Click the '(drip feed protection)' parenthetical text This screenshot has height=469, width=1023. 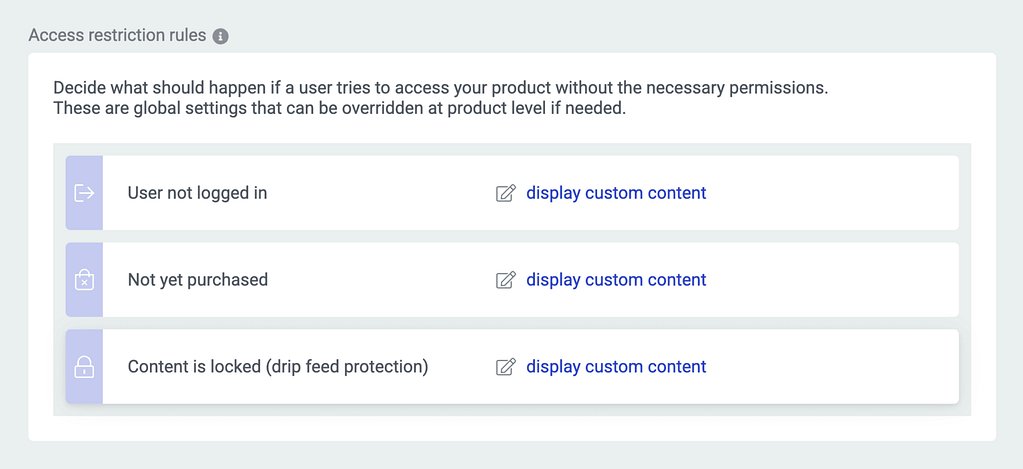click(345, 367)
